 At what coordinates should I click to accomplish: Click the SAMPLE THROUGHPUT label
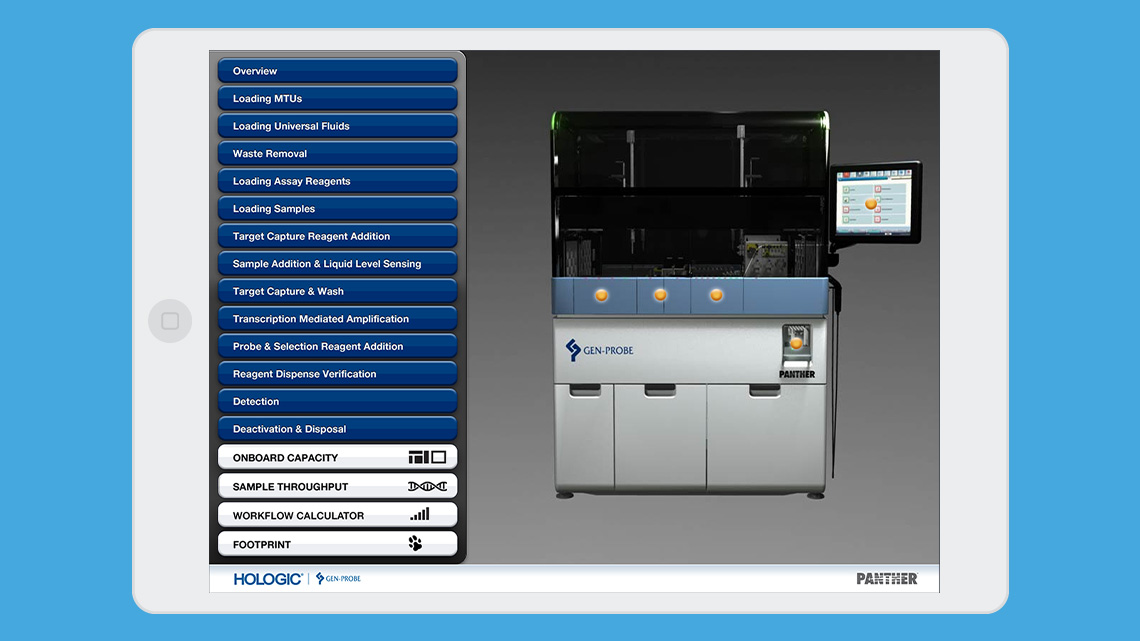click(290, 487)
